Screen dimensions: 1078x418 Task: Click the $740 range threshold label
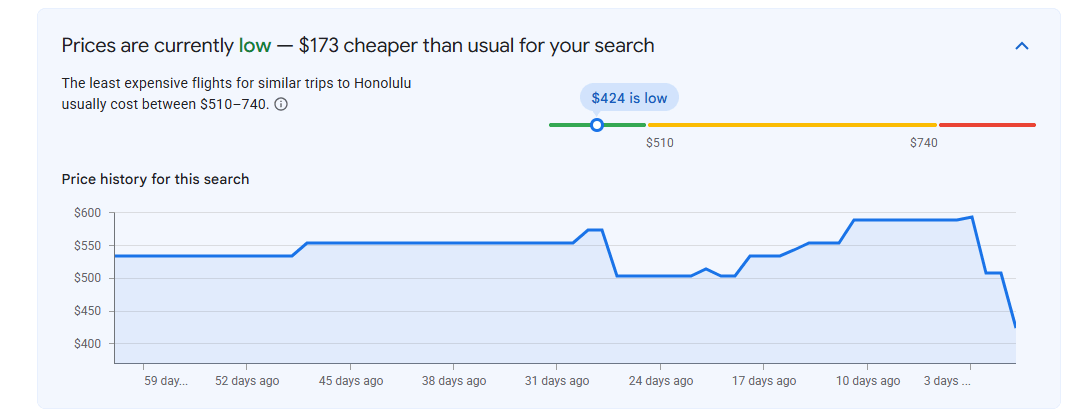(x=923, y=143)
